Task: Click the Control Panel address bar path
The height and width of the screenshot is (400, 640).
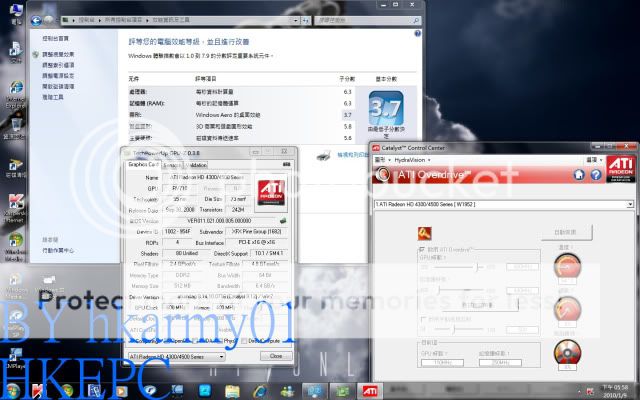Action: point(177,20)
